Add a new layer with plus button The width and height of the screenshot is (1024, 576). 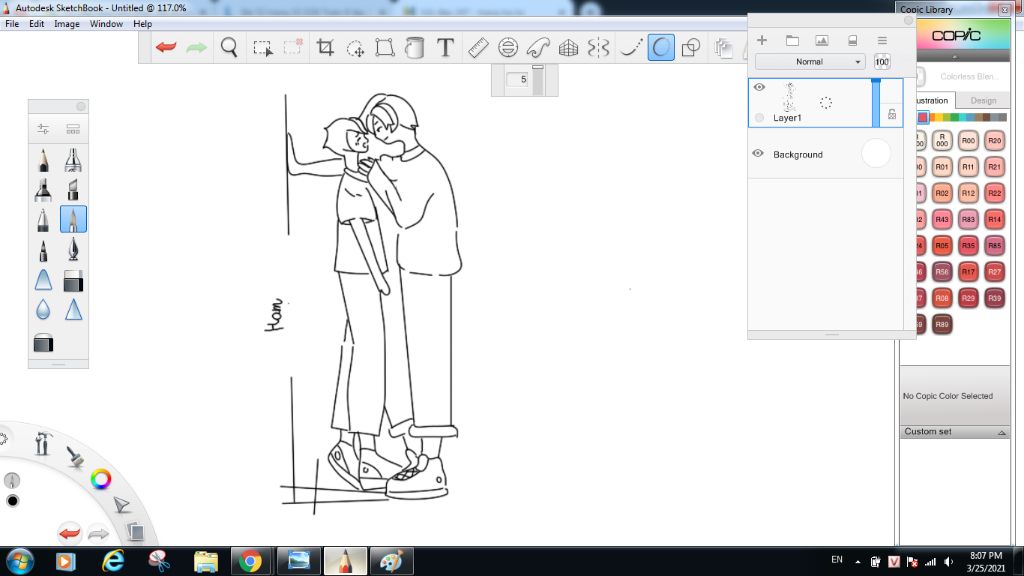(x=761, y=40)
